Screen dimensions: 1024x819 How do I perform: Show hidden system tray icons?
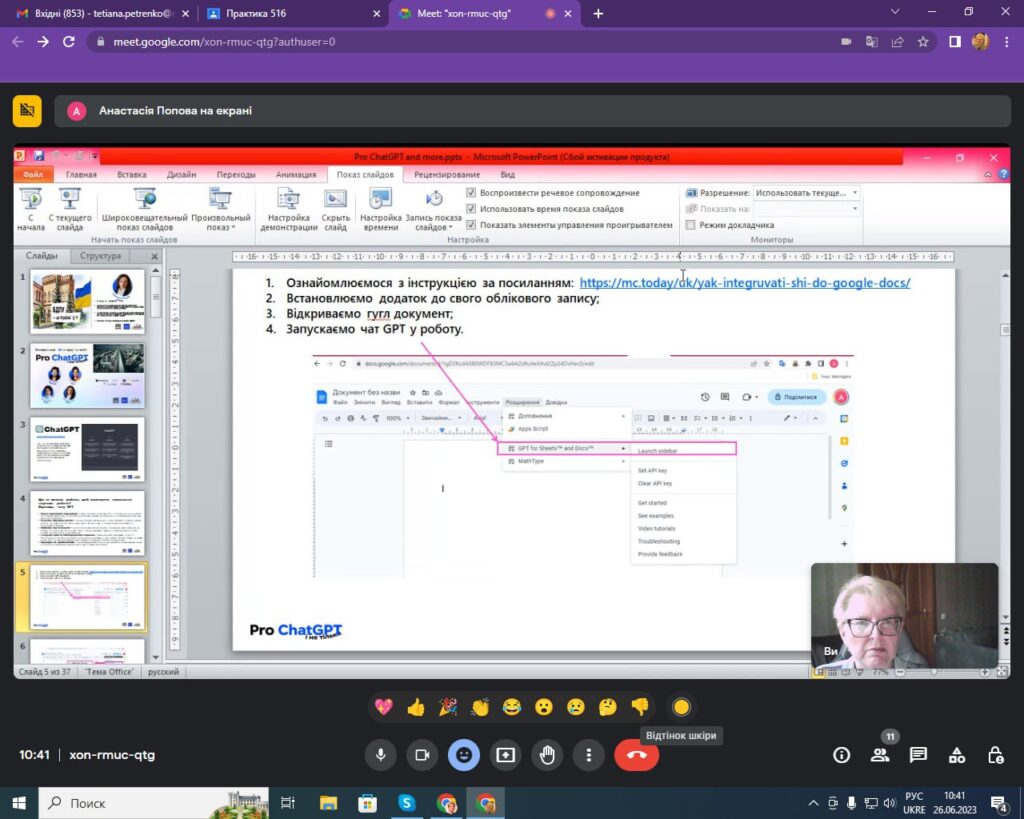pos(813,802)
